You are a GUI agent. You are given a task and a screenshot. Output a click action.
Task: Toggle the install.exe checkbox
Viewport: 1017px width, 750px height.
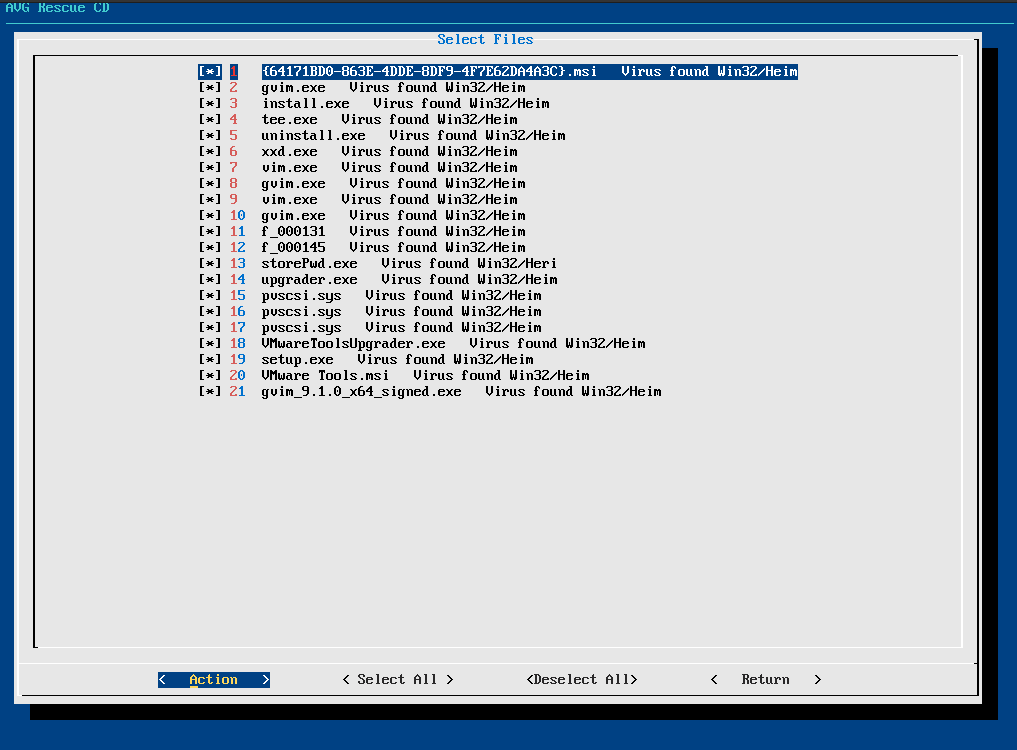209,103
